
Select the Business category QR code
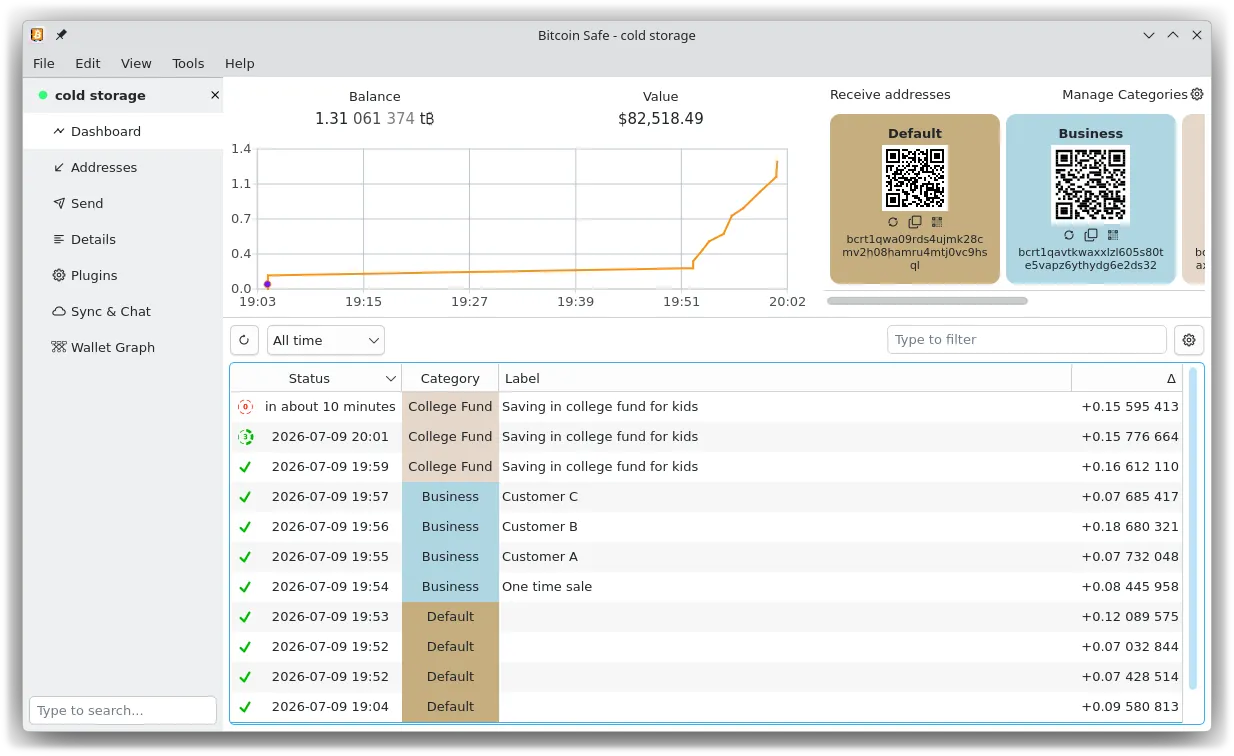1091,185
